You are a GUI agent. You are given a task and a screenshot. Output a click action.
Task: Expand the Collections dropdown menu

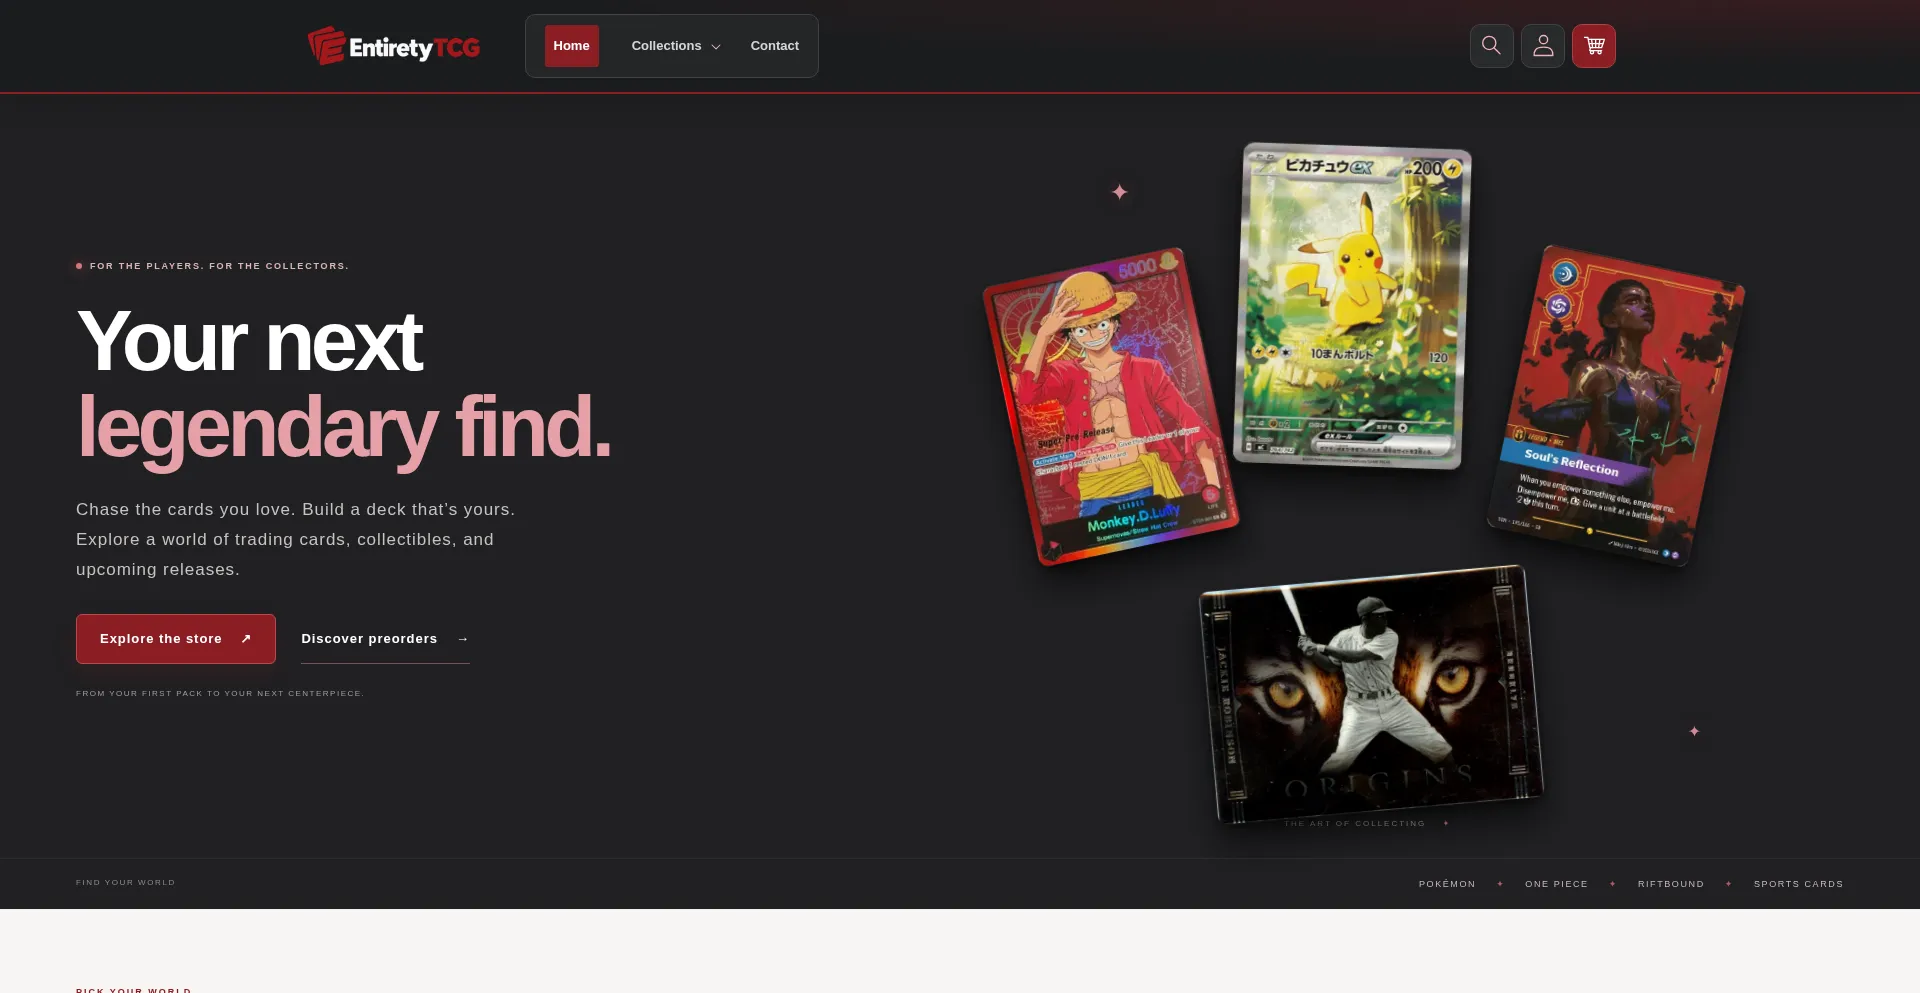pos(676,46)
